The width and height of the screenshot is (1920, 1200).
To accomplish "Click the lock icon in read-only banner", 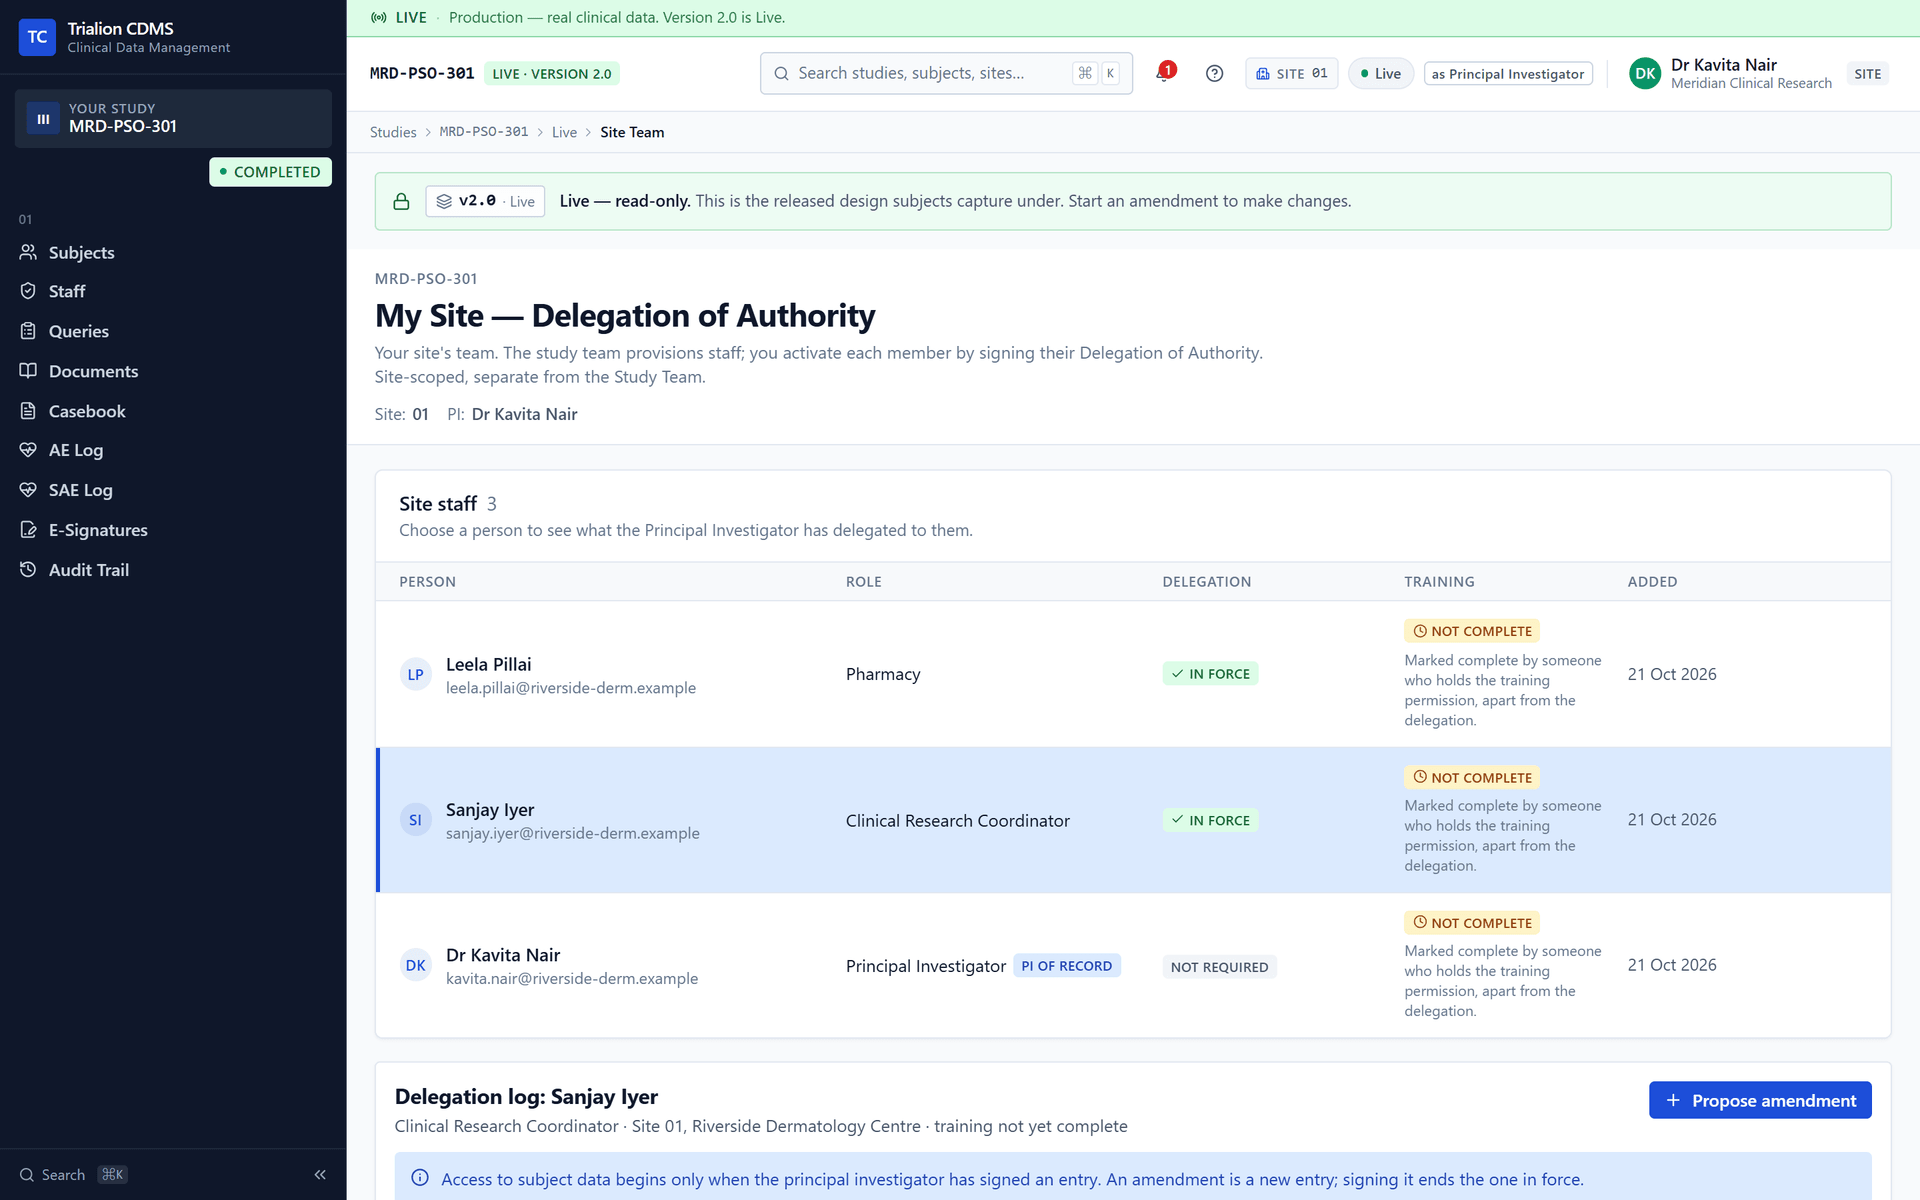I will (x=401, y=201).
